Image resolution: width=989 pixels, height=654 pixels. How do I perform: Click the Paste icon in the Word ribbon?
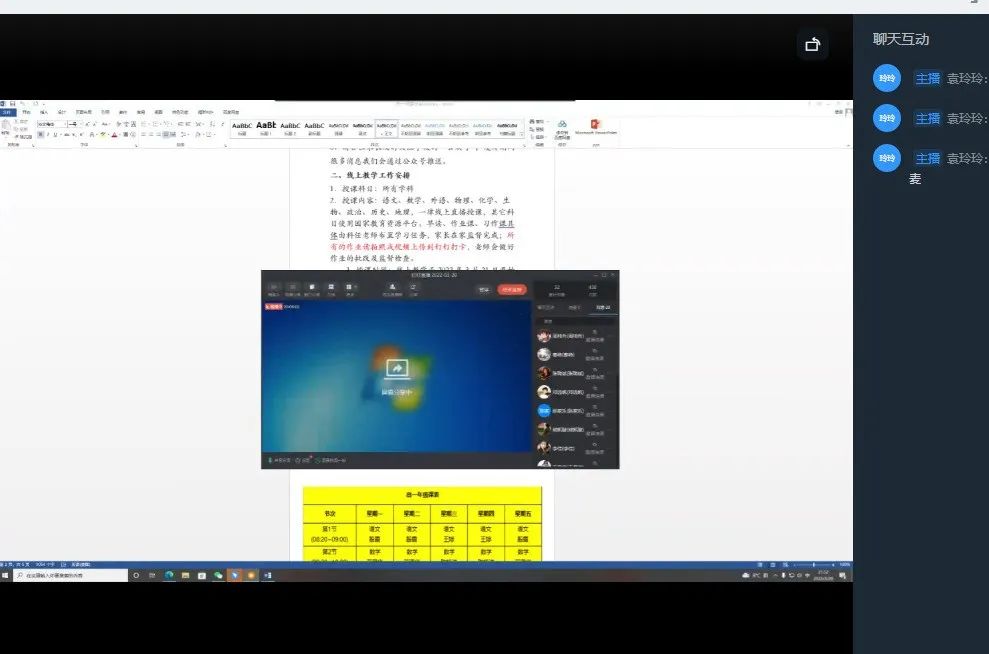pos(7,126)
